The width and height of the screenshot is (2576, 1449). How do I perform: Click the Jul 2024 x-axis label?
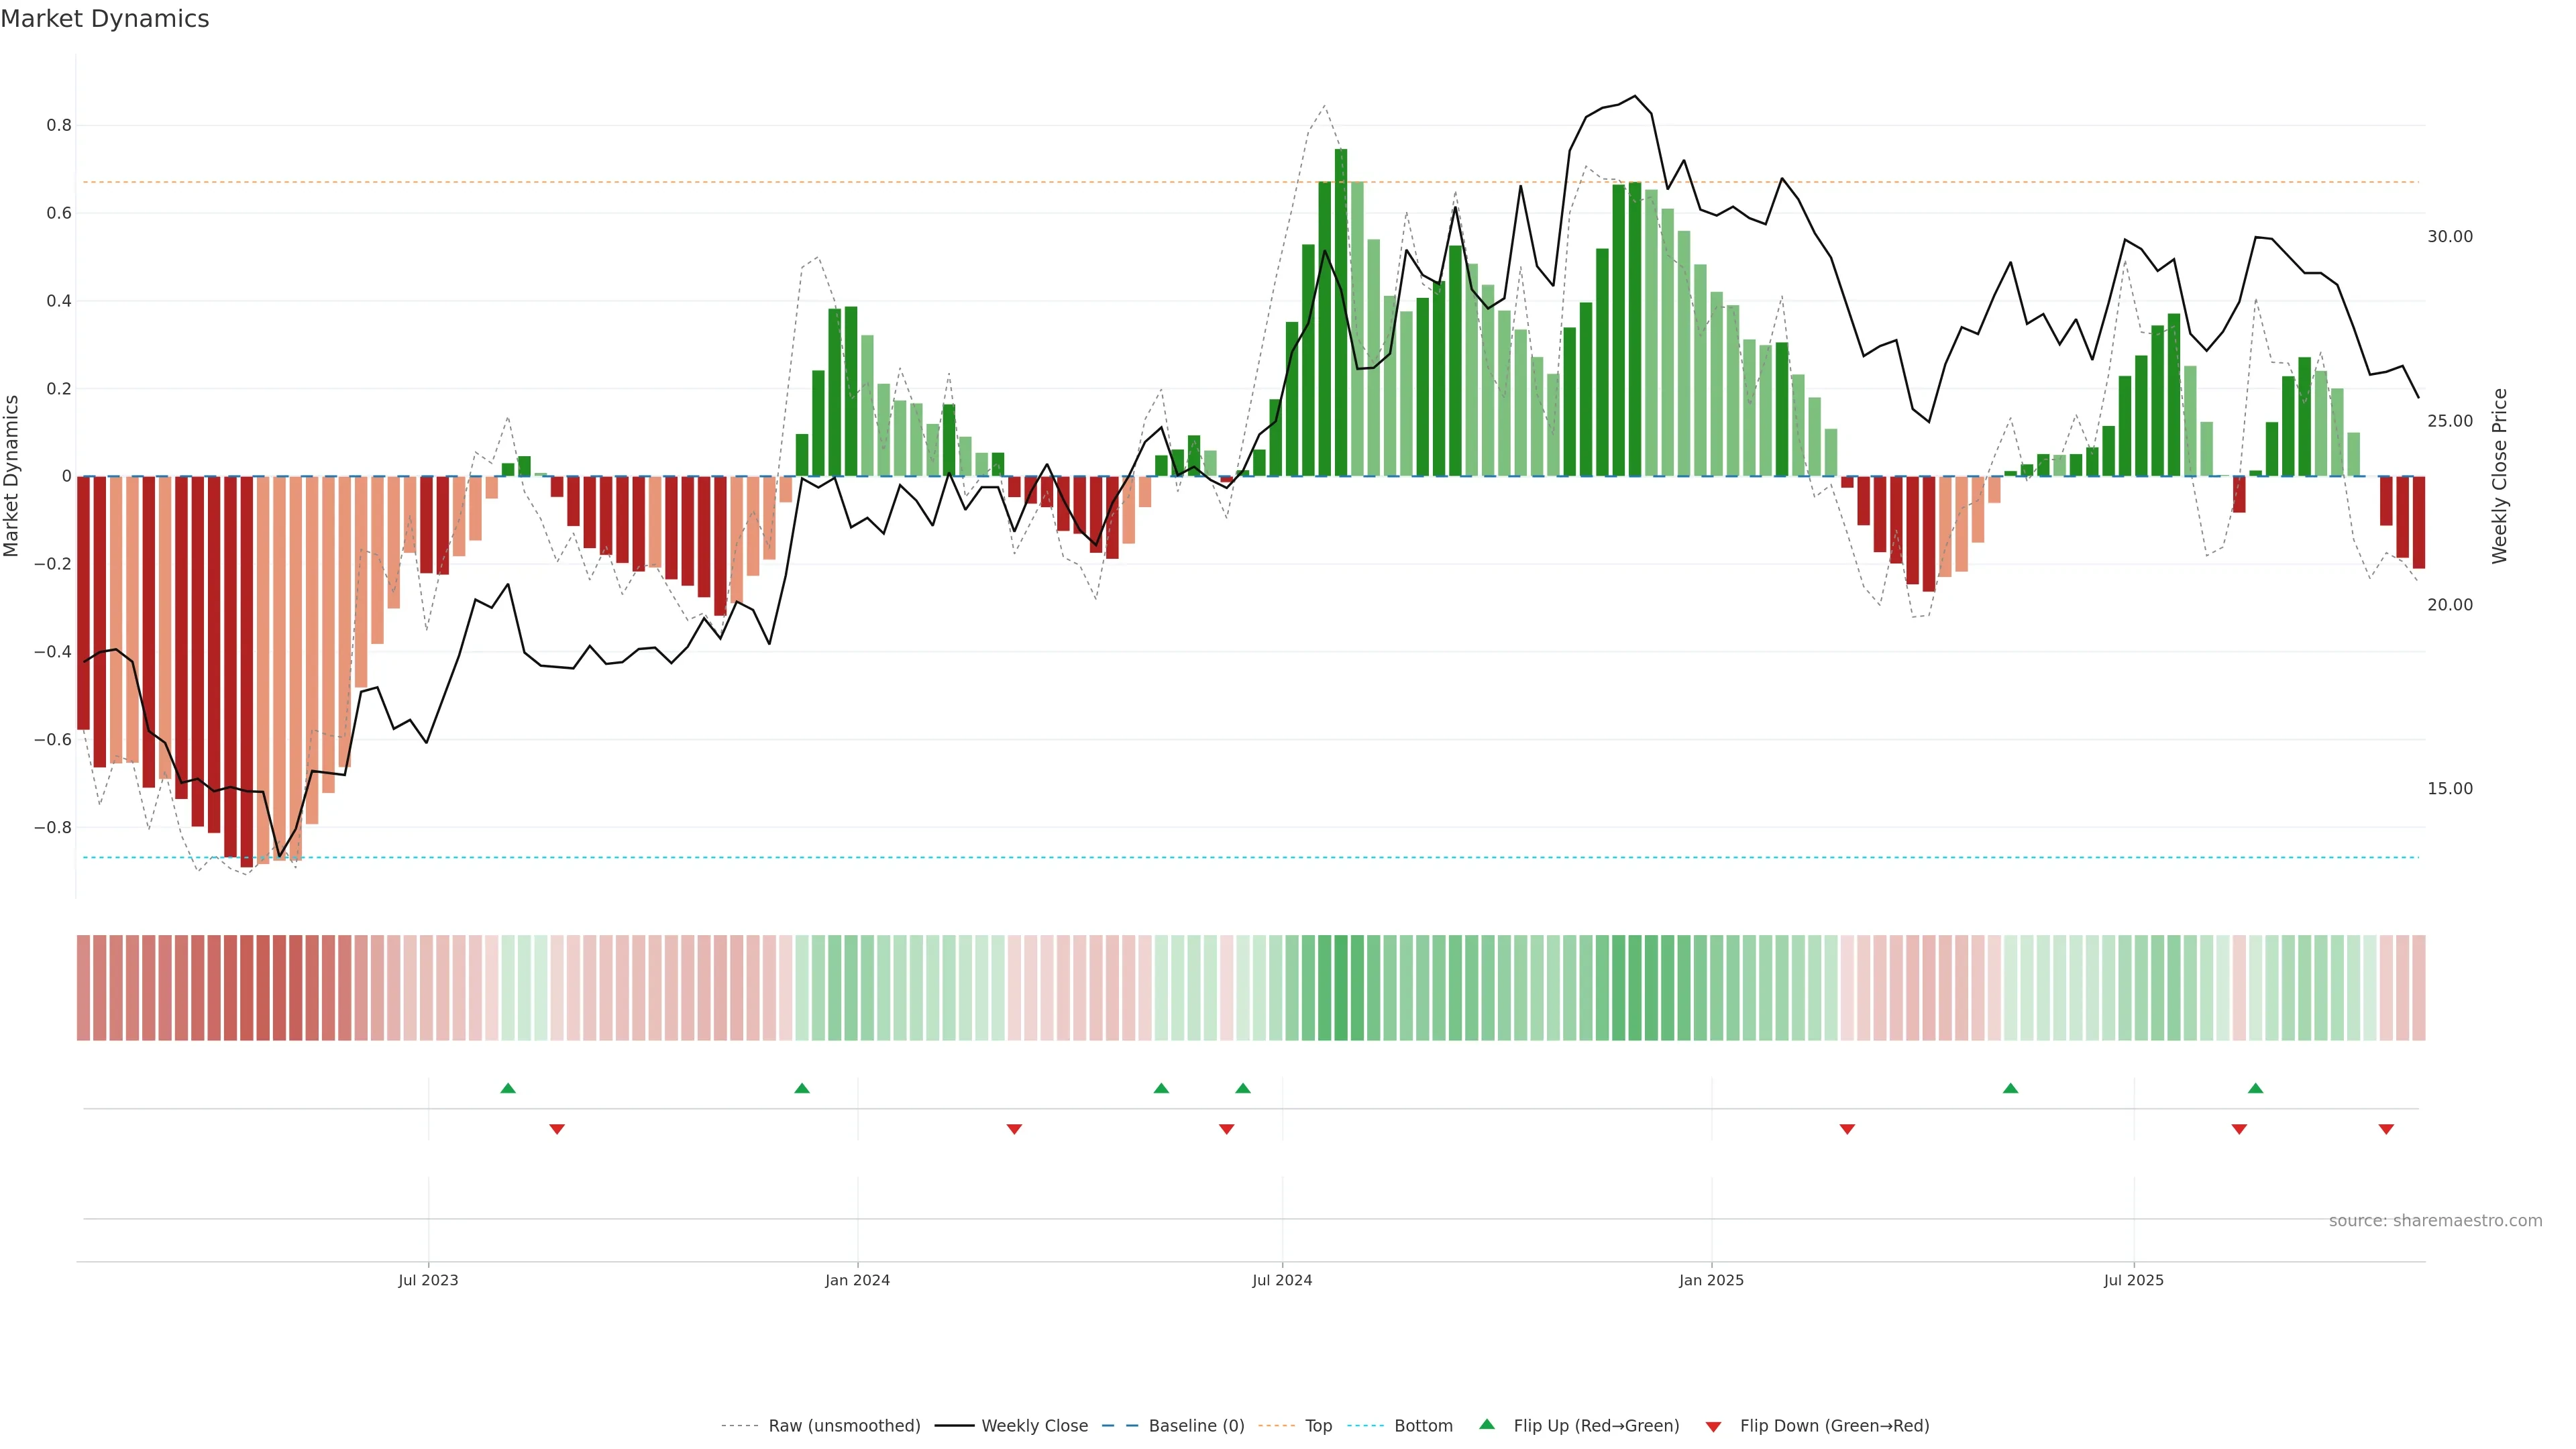tap(1282, 1280)
